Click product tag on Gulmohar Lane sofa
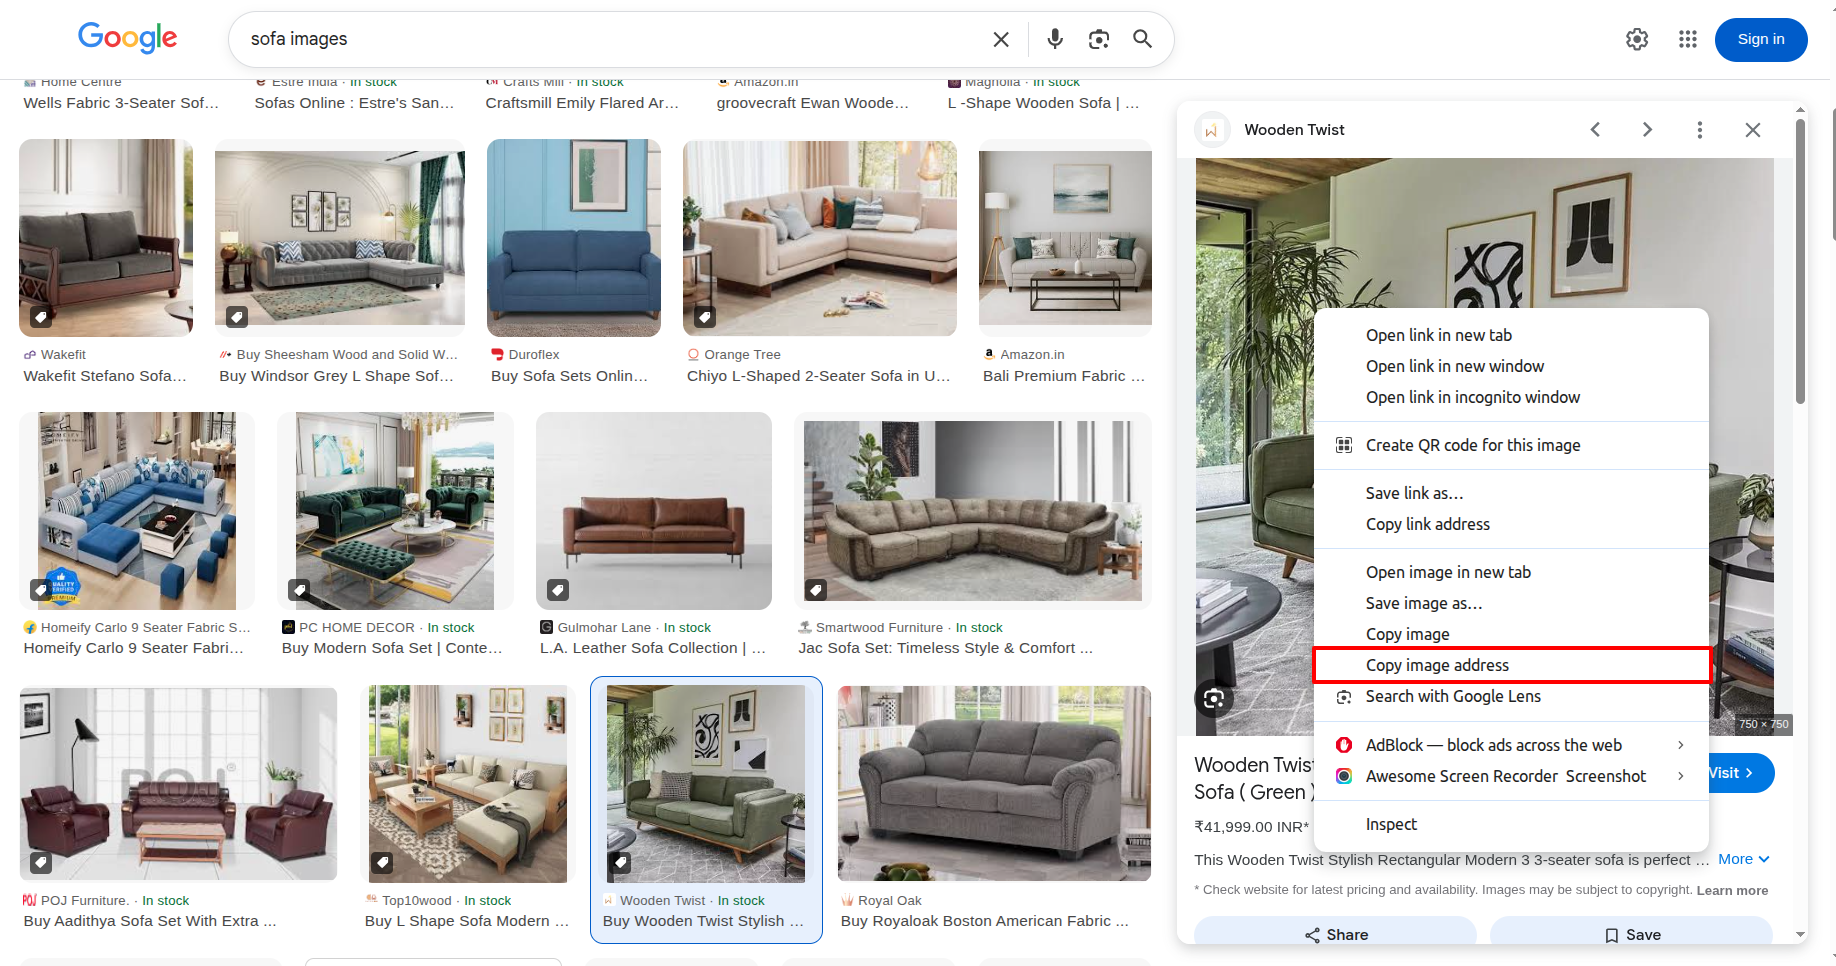Image resolution: width=1836 pixels, height=966 pixels. (x=558, y=590)
